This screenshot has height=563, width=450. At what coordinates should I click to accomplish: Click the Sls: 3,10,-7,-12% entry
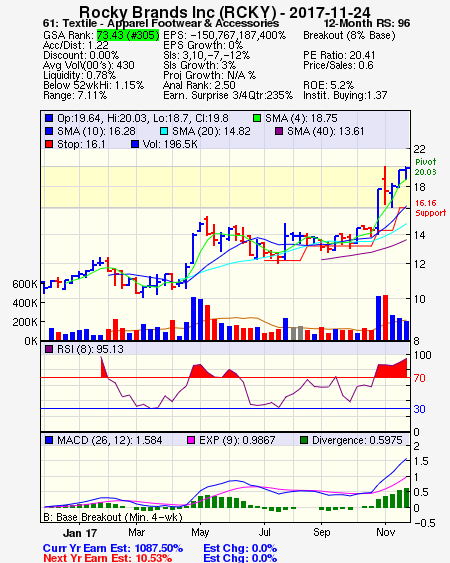(x=207, y=55)
